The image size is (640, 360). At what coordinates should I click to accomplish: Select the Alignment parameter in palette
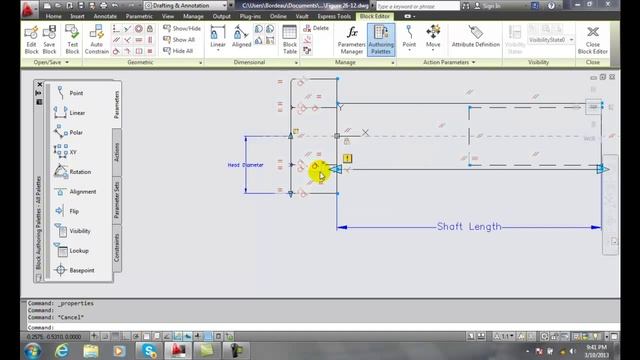[x=75, y=191]
